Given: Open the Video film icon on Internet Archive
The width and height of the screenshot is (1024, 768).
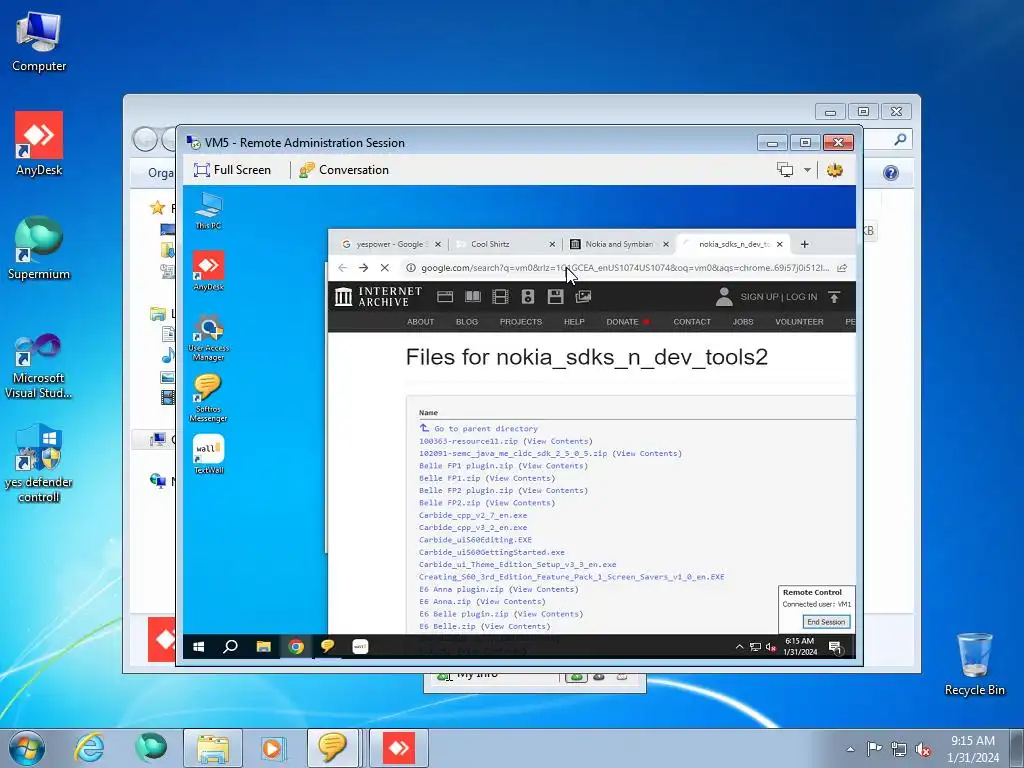Looking at the screenshot, I should (x=500, y=297).
